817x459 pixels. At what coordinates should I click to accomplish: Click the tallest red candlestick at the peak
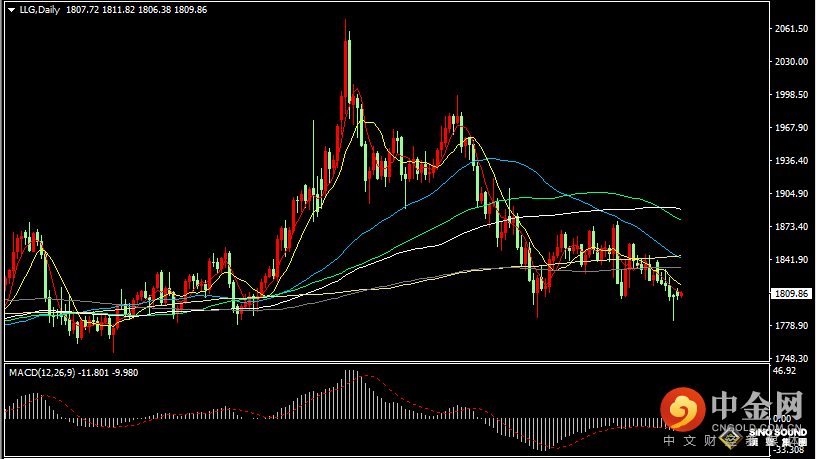pos(348,70)
